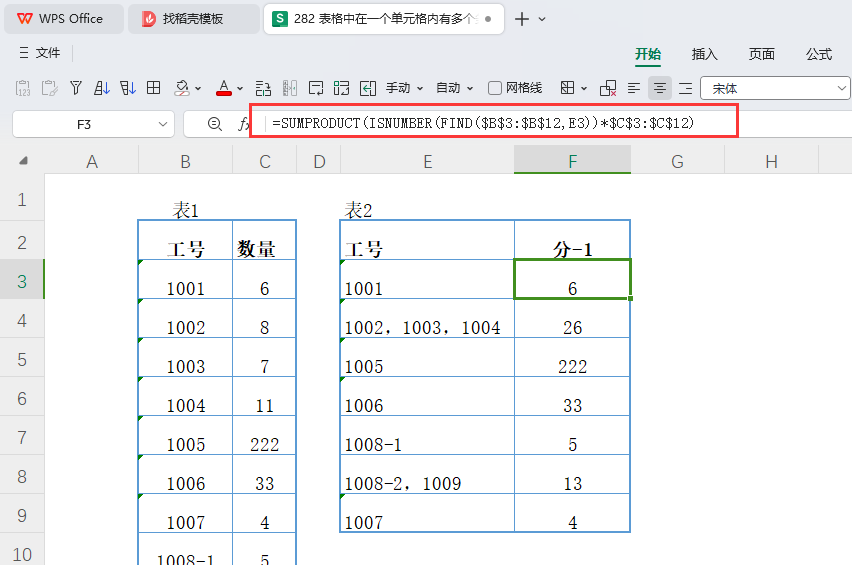
Task: Select column G header
Action: tap(677, 161)
